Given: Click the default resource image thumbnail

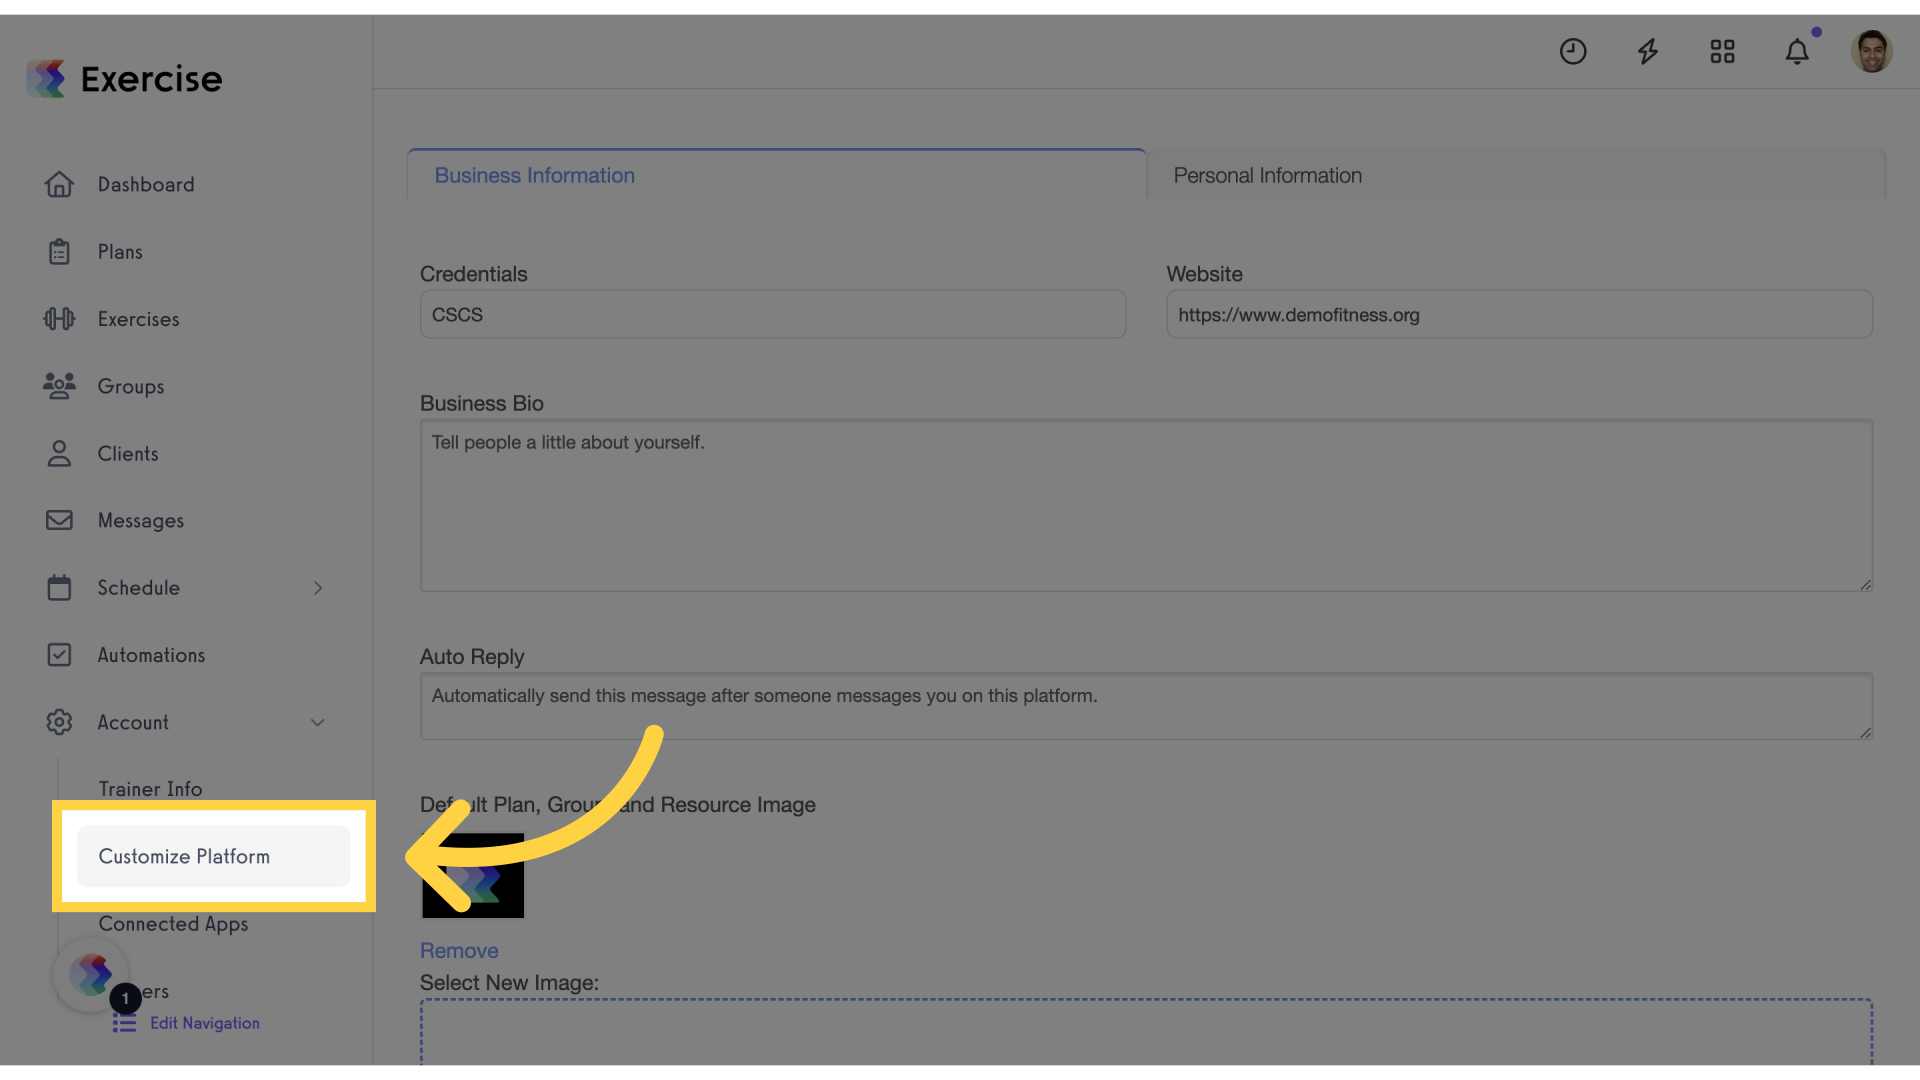Looking at the screenshot, I should click(473, 875).
